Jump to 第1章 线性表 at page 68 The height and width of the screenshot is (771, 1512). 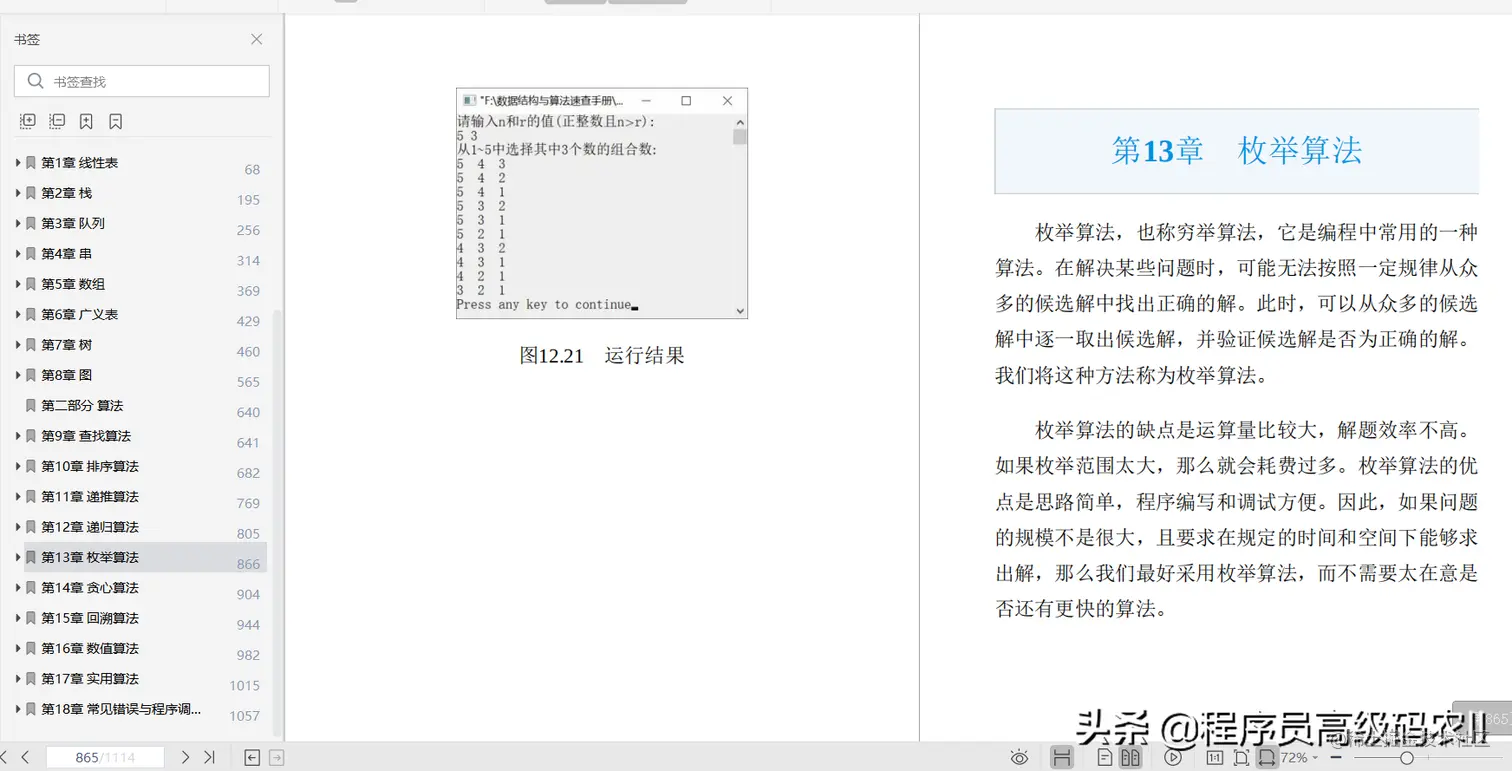(x=92, y=162)
